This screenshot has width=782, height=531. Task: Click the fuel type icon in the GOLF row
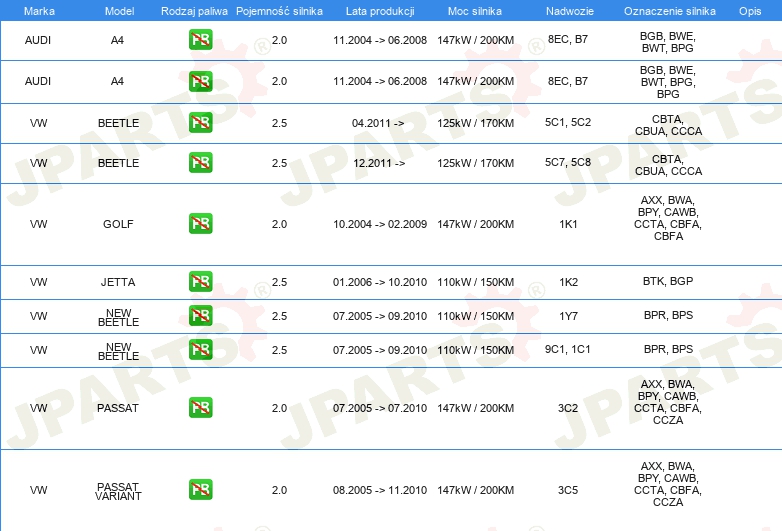pyautogui.click(x=200, y=223)
